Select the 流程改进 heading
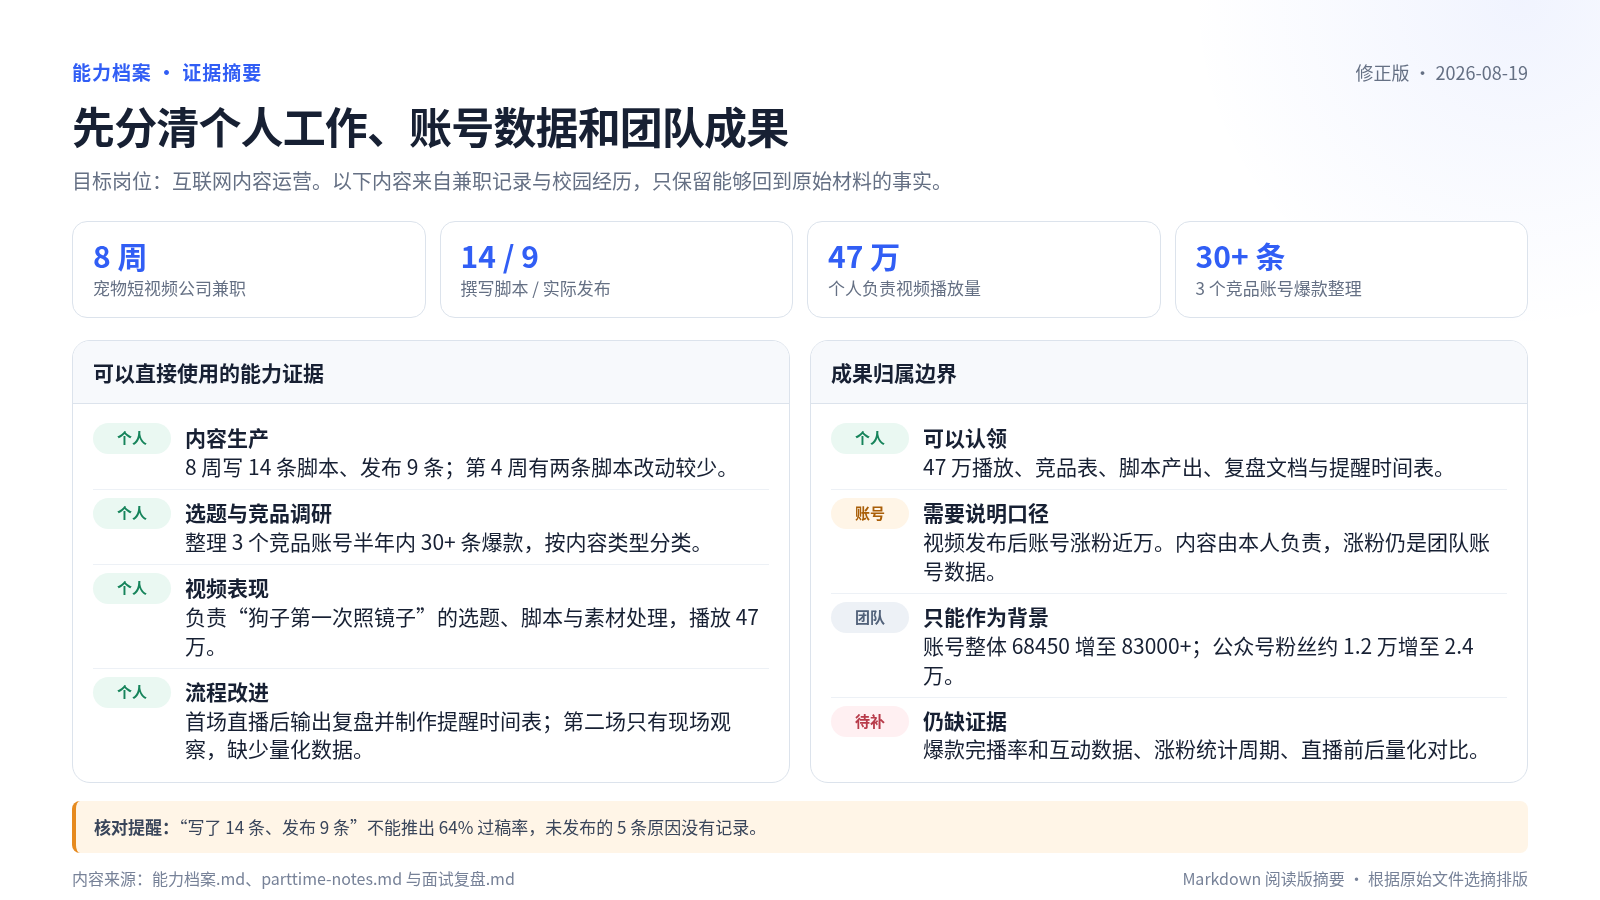Screen dimensions: 1600x900 click(x=227, y=693)
